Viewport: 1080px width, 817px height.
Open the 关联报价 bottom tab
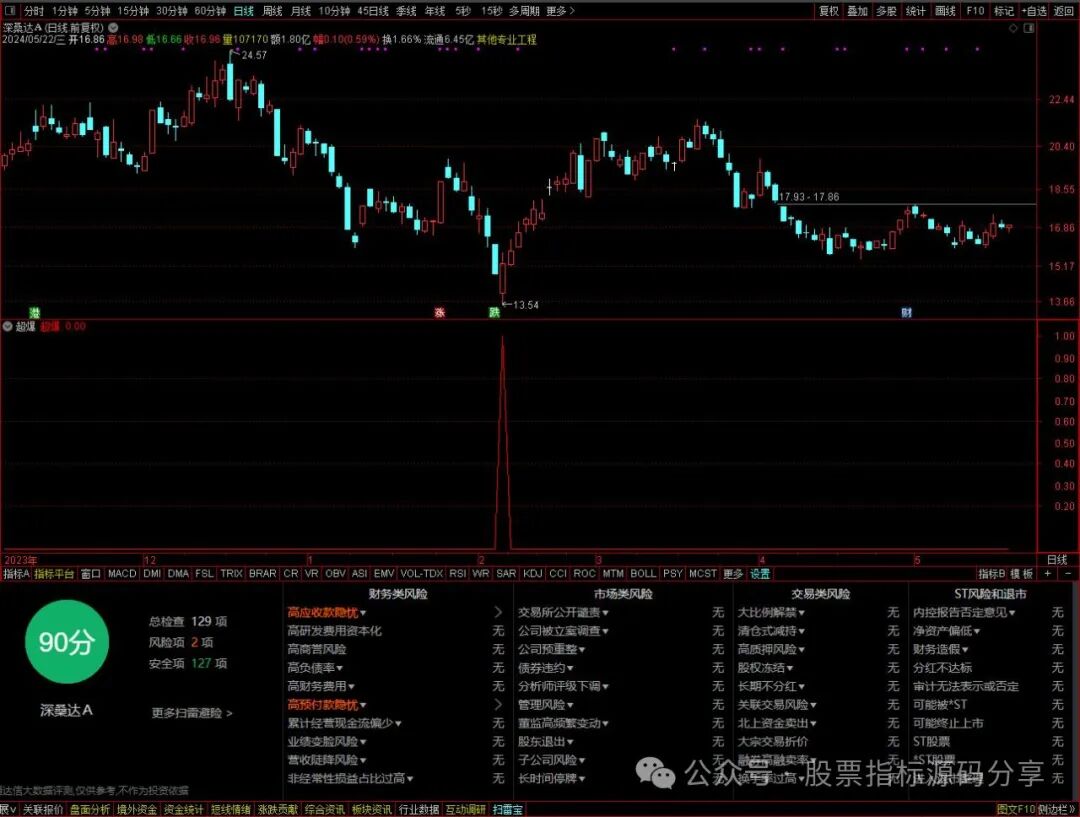[43, 809]
